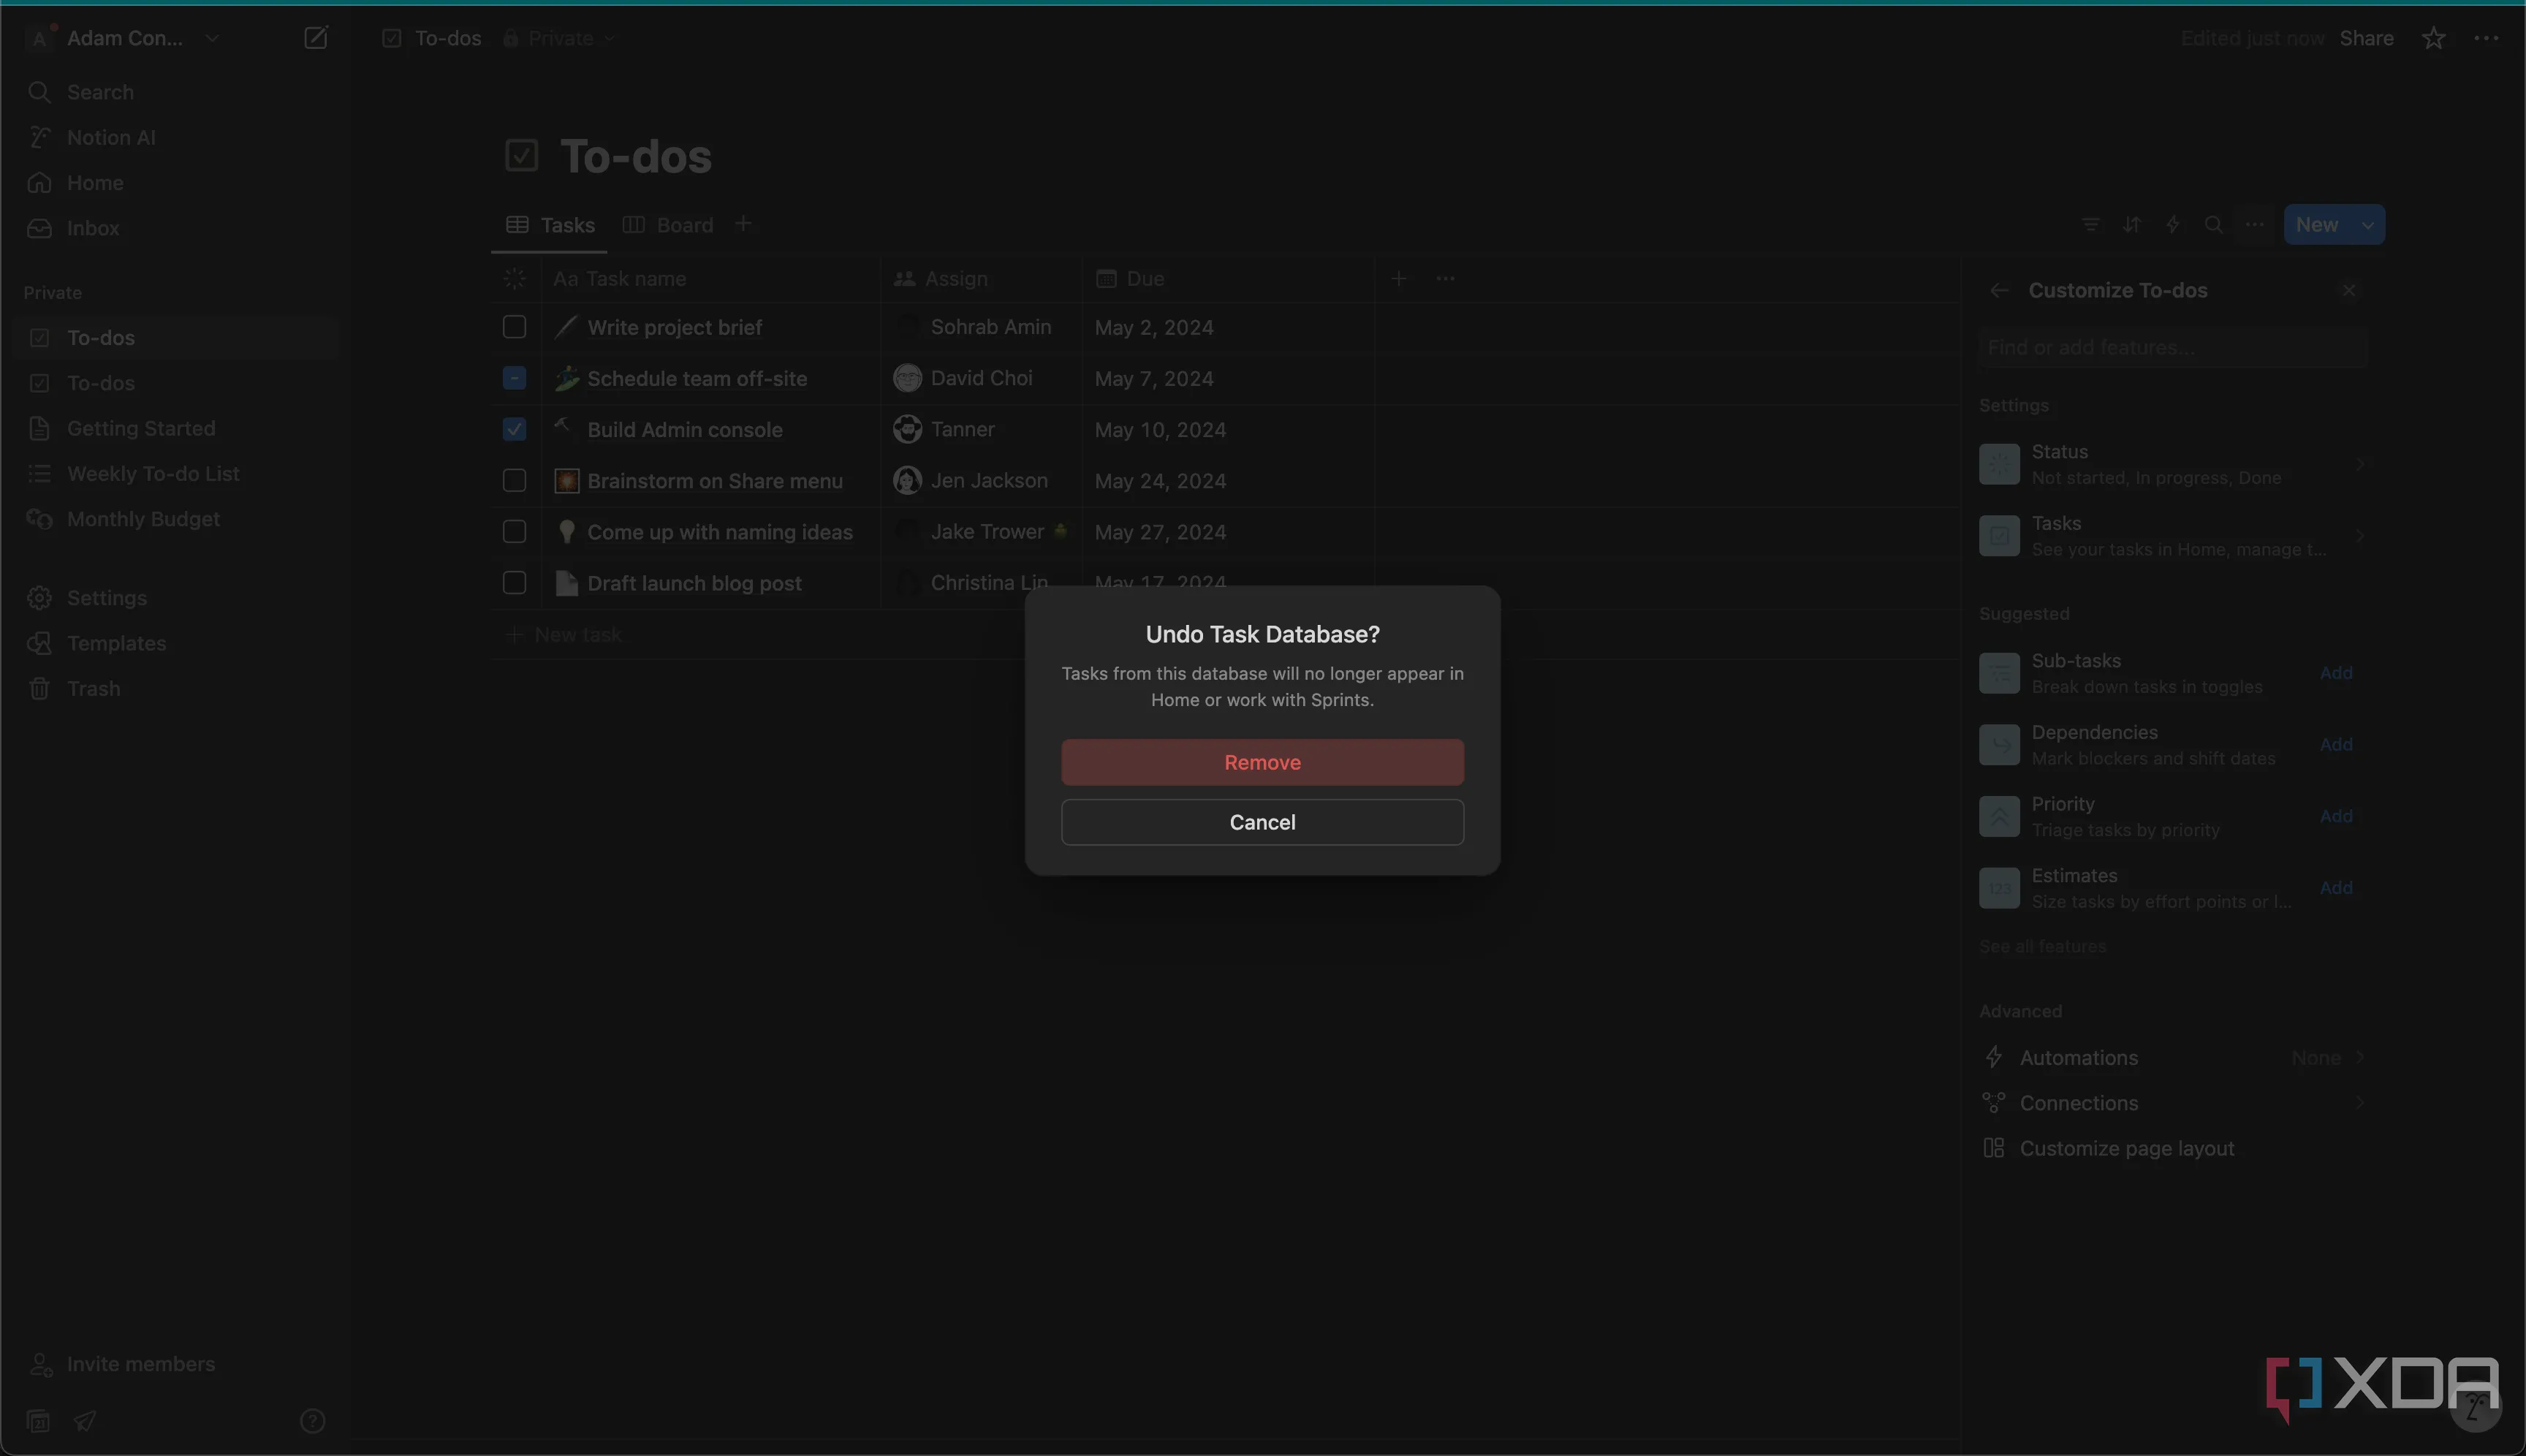Confirm removal with the Remove button
The image size is (2526, 1456).
coord(1262,762)
